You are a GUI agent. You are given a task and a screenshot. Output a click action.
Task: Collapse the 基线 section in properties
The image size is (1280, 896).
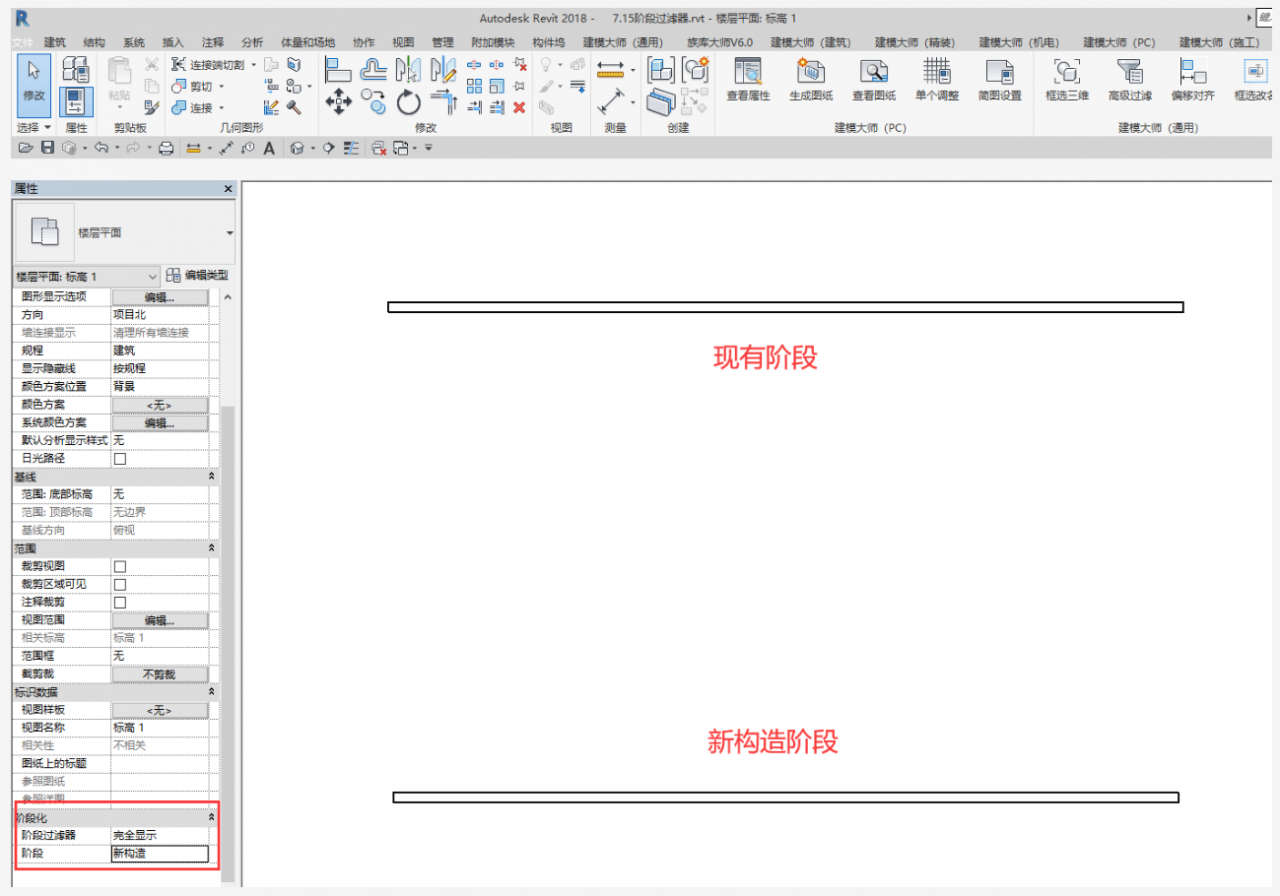pos(211,478)
